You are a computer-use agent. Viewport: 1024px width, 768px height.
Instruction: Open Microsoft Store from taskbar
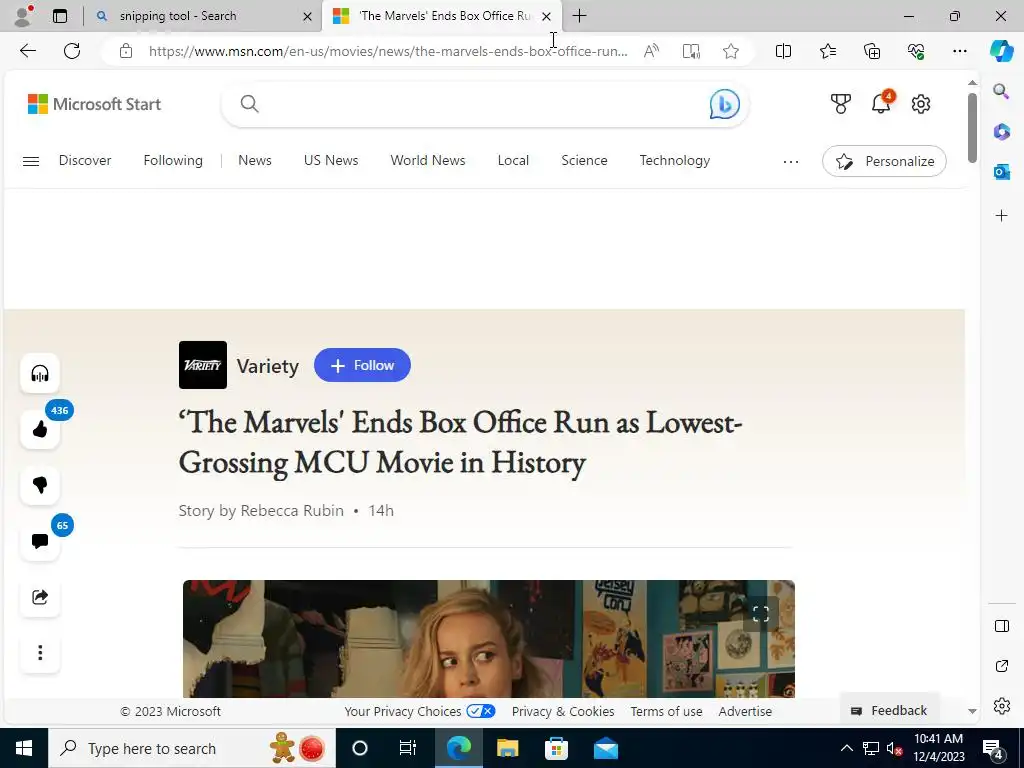(556, 748)
